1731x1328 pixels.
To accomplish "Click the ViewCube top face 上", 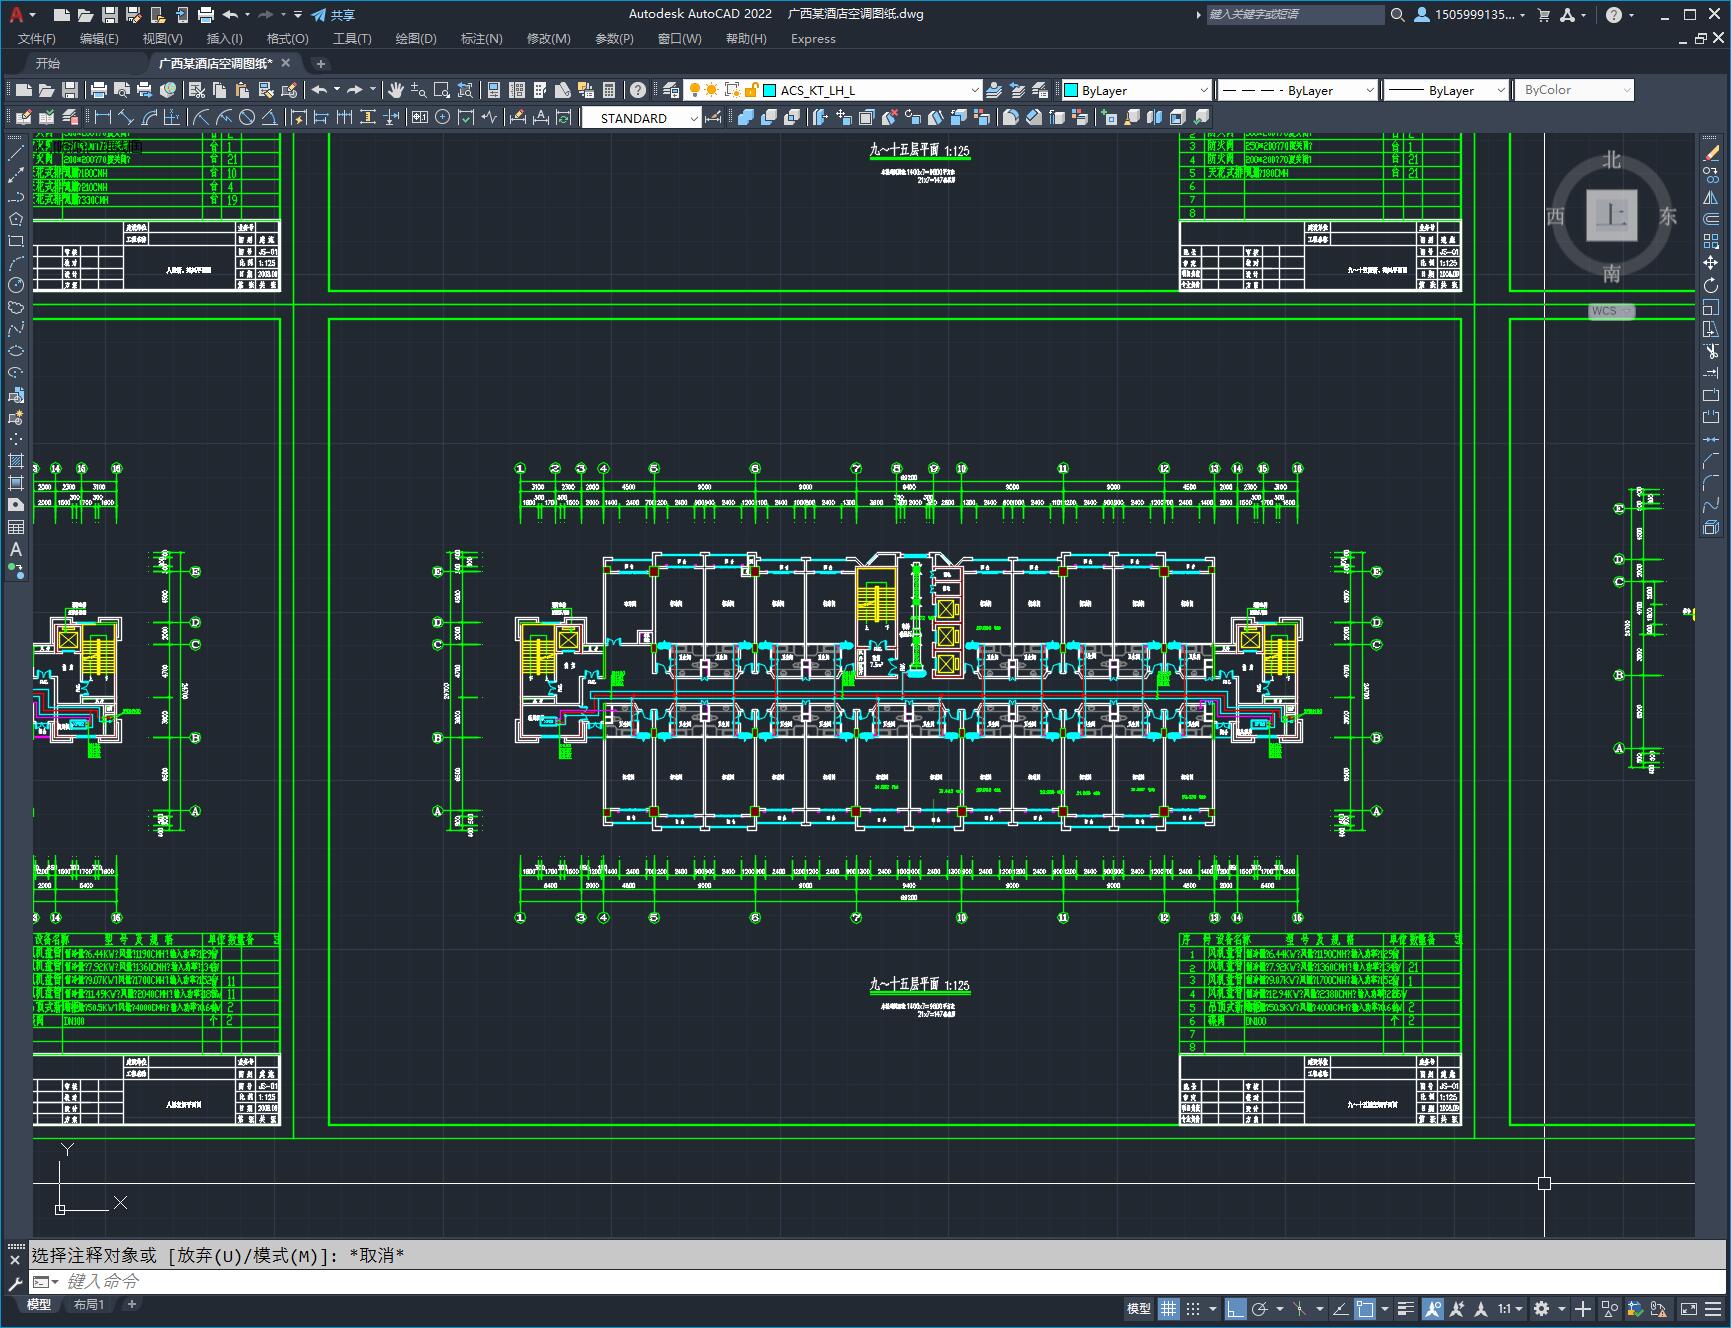I will click(x=1612, y=214).
